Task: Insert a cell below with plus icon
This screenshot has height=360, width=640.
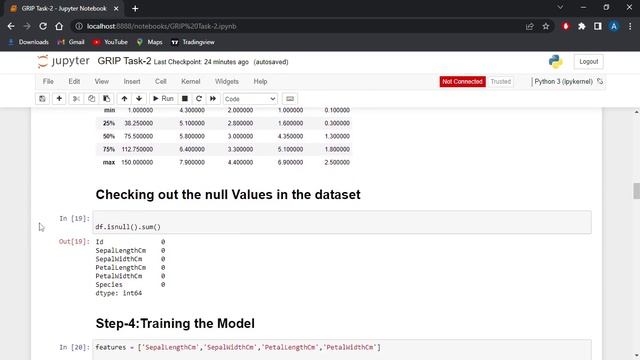Action: [x=59, y=99]
